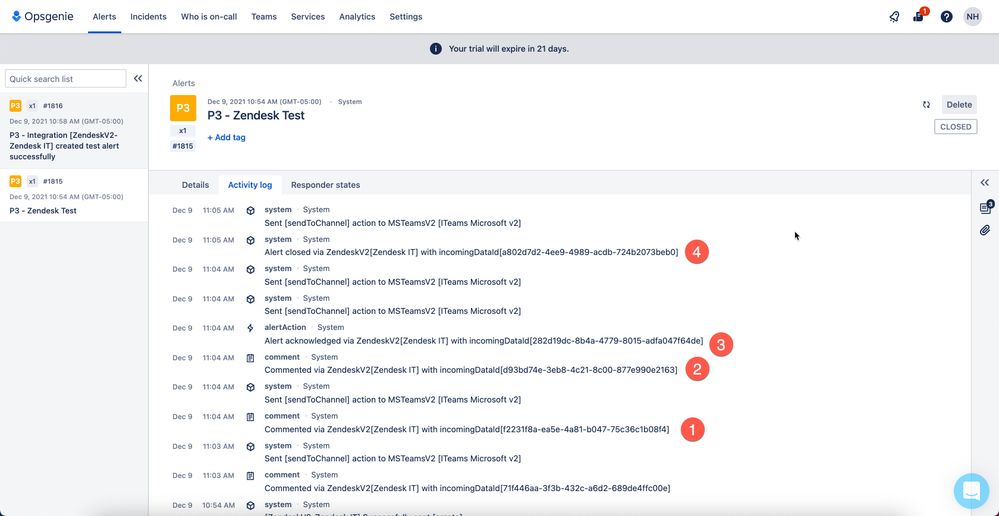Click the CLOSED status badge

(956, 127)
